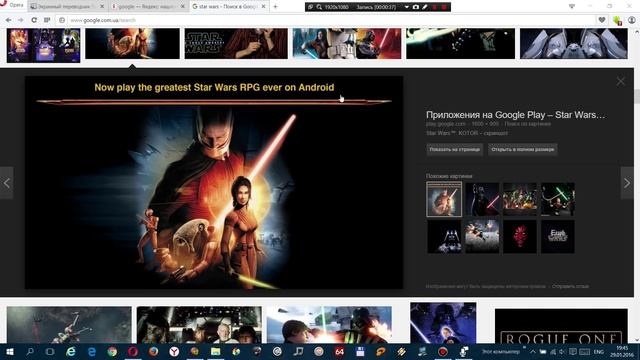Reload the Google search page
The height and width of the screenshot is (360, 640).
tap(34, 20)
